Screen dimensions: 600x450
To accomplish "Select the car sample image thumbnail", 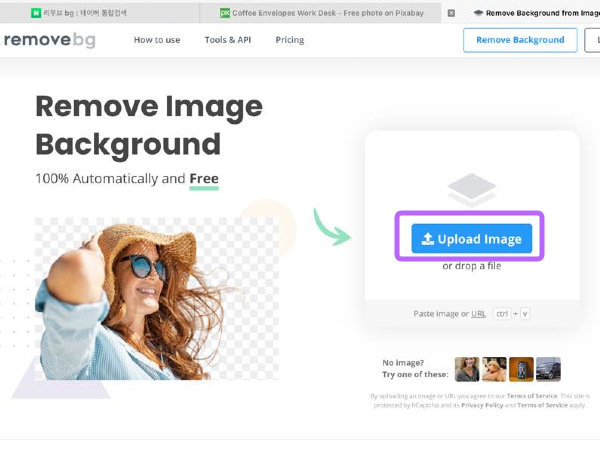I will coord(548,369).
